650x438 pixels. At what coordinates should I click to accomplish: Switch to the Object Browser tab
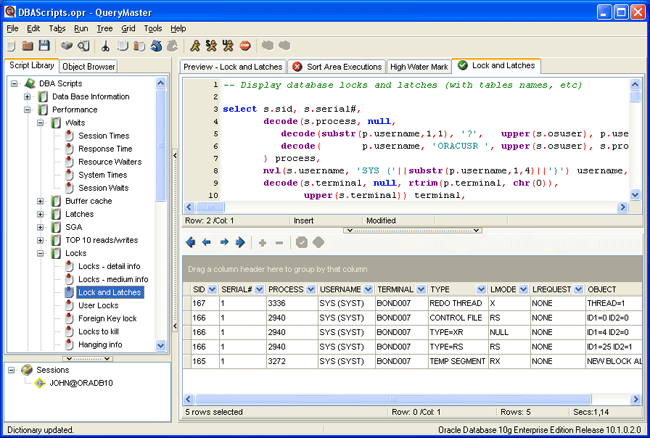coord(88,67)
